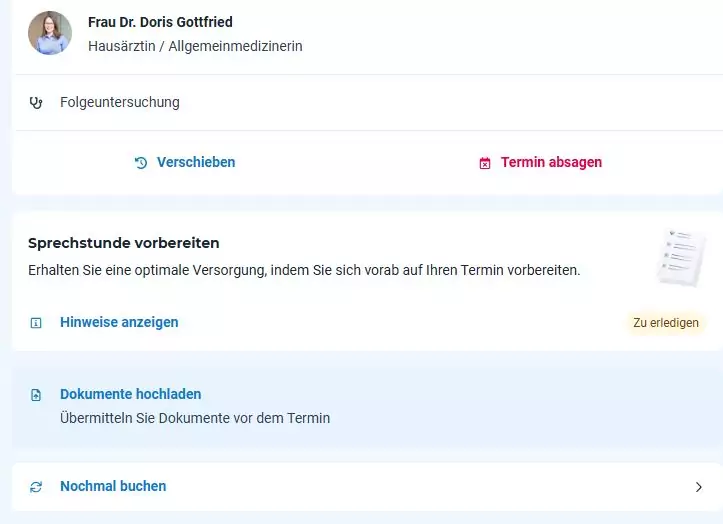Viewport: 723px width, 524px height.
Task: Select the Hausärztin / Allgemeinmedizinerin specialty text
Action: [195, 46]
